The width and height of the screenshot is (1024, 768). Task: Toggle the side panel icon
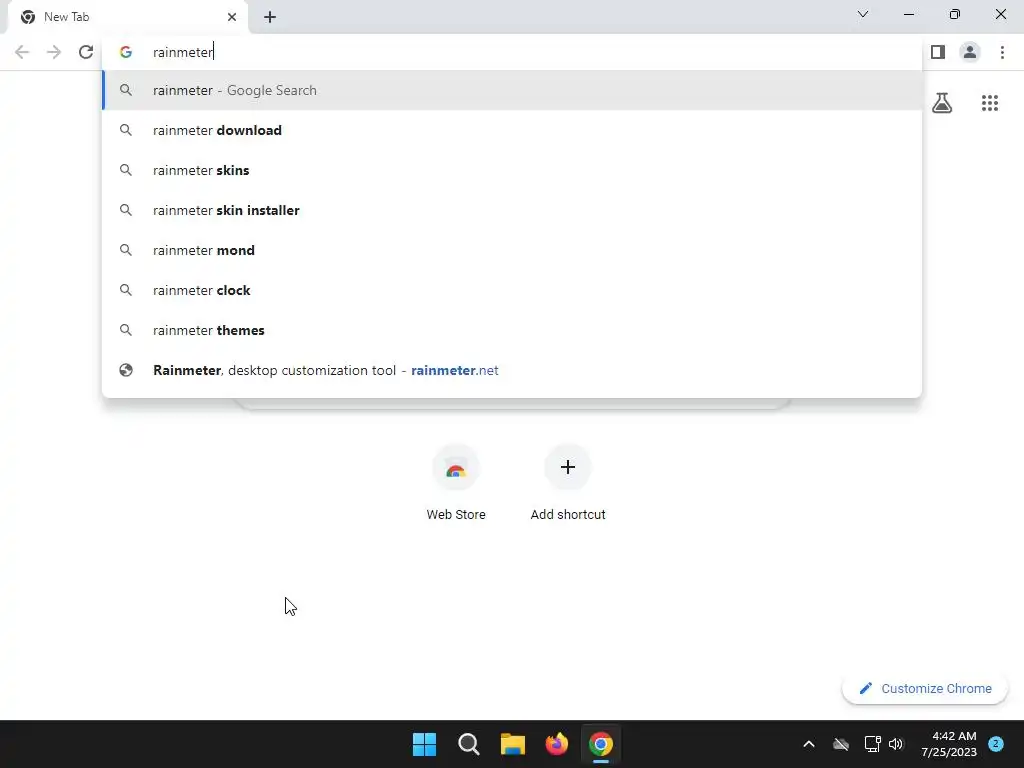938,52
